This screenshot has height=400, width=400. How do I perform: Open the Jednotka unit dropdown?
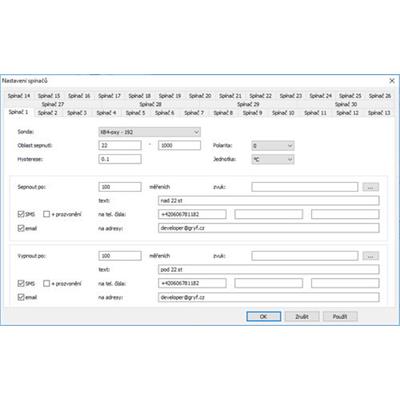click(x=273, y=159)
